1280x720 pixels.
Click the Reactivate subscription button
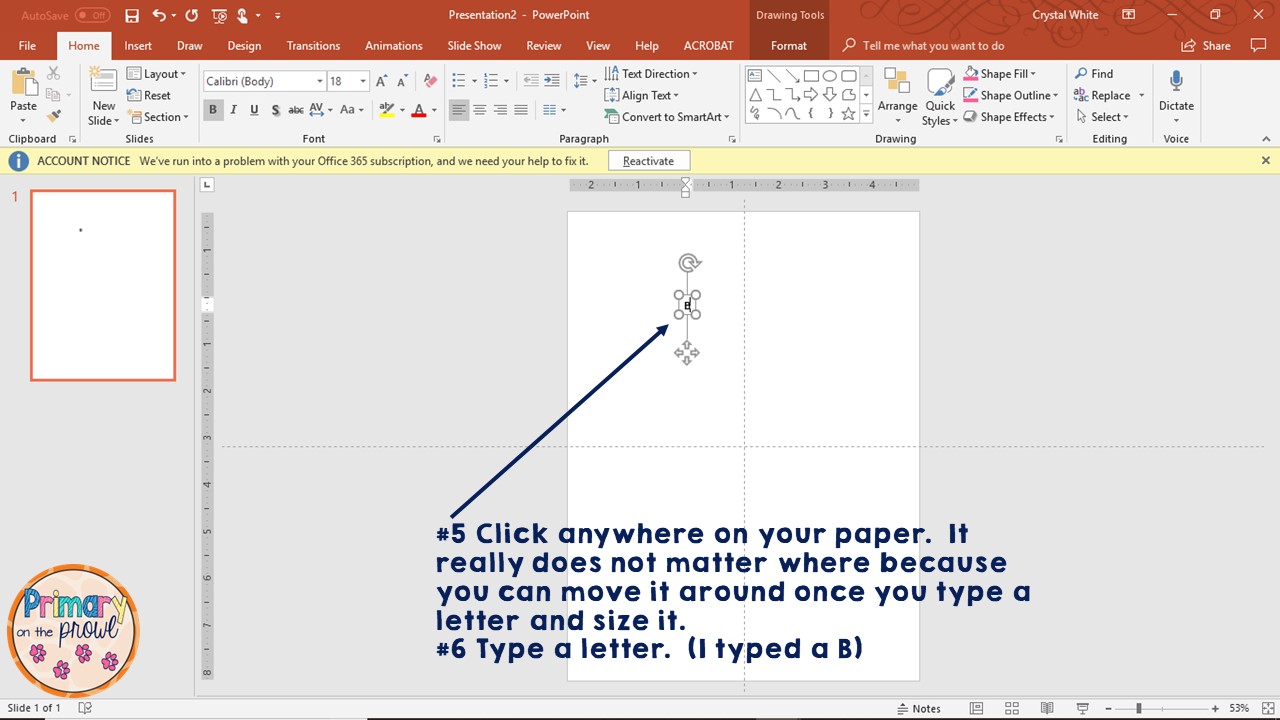(648, 160)
